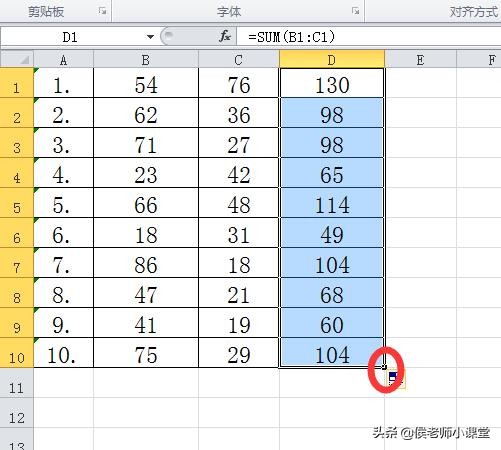Select row 4 header
The height and width of the screenshot is (450, 501).
tap(17, 173)
